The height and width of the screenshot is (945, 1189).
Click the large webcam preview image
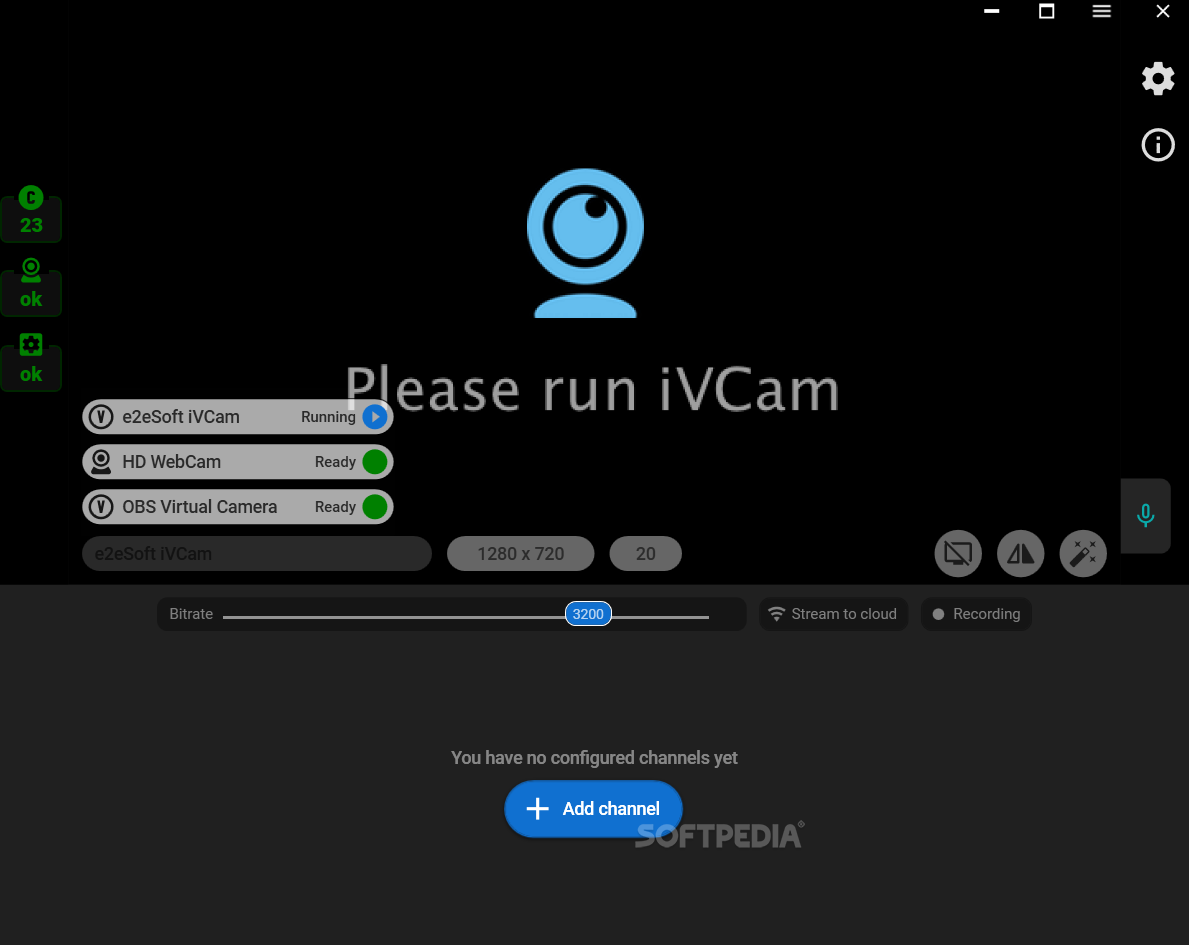(x=585, y=243)
